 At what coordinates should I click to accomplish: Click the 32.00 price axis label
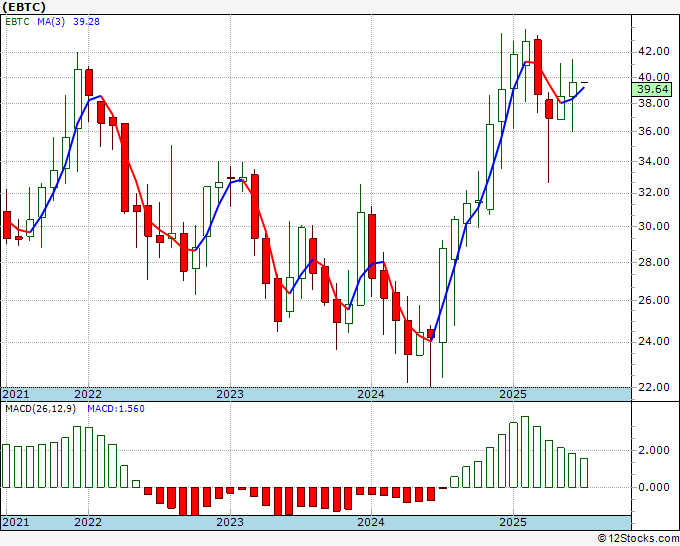pyautogui.click(x=654, y=193)
